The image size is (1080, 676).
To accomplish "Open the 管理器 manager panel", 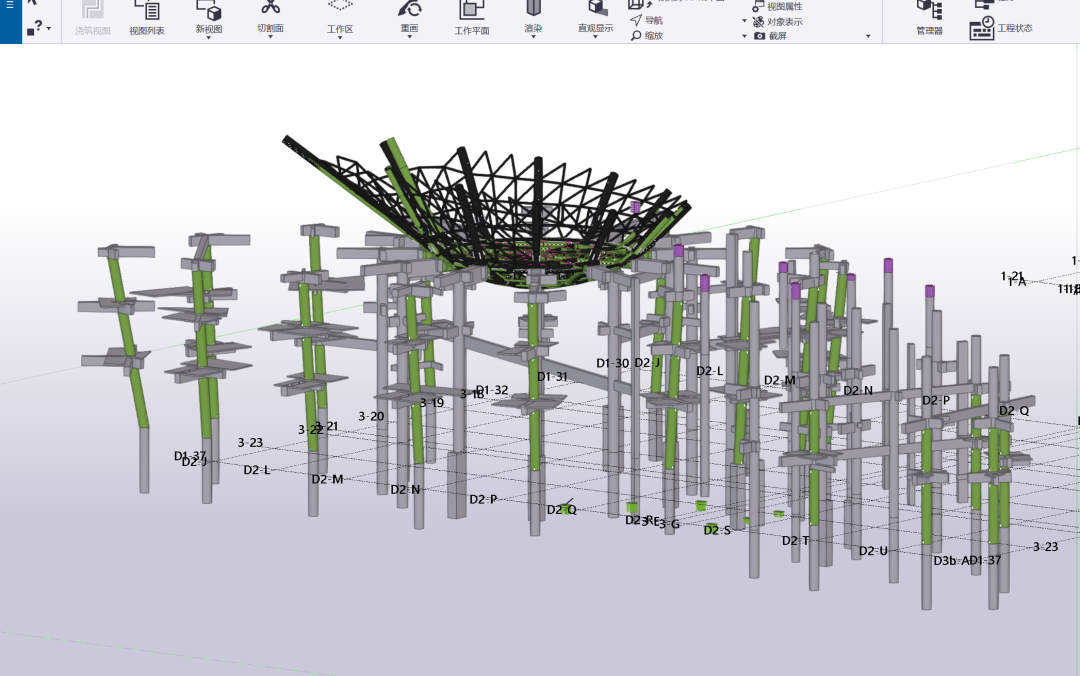I will click(929, 19).
